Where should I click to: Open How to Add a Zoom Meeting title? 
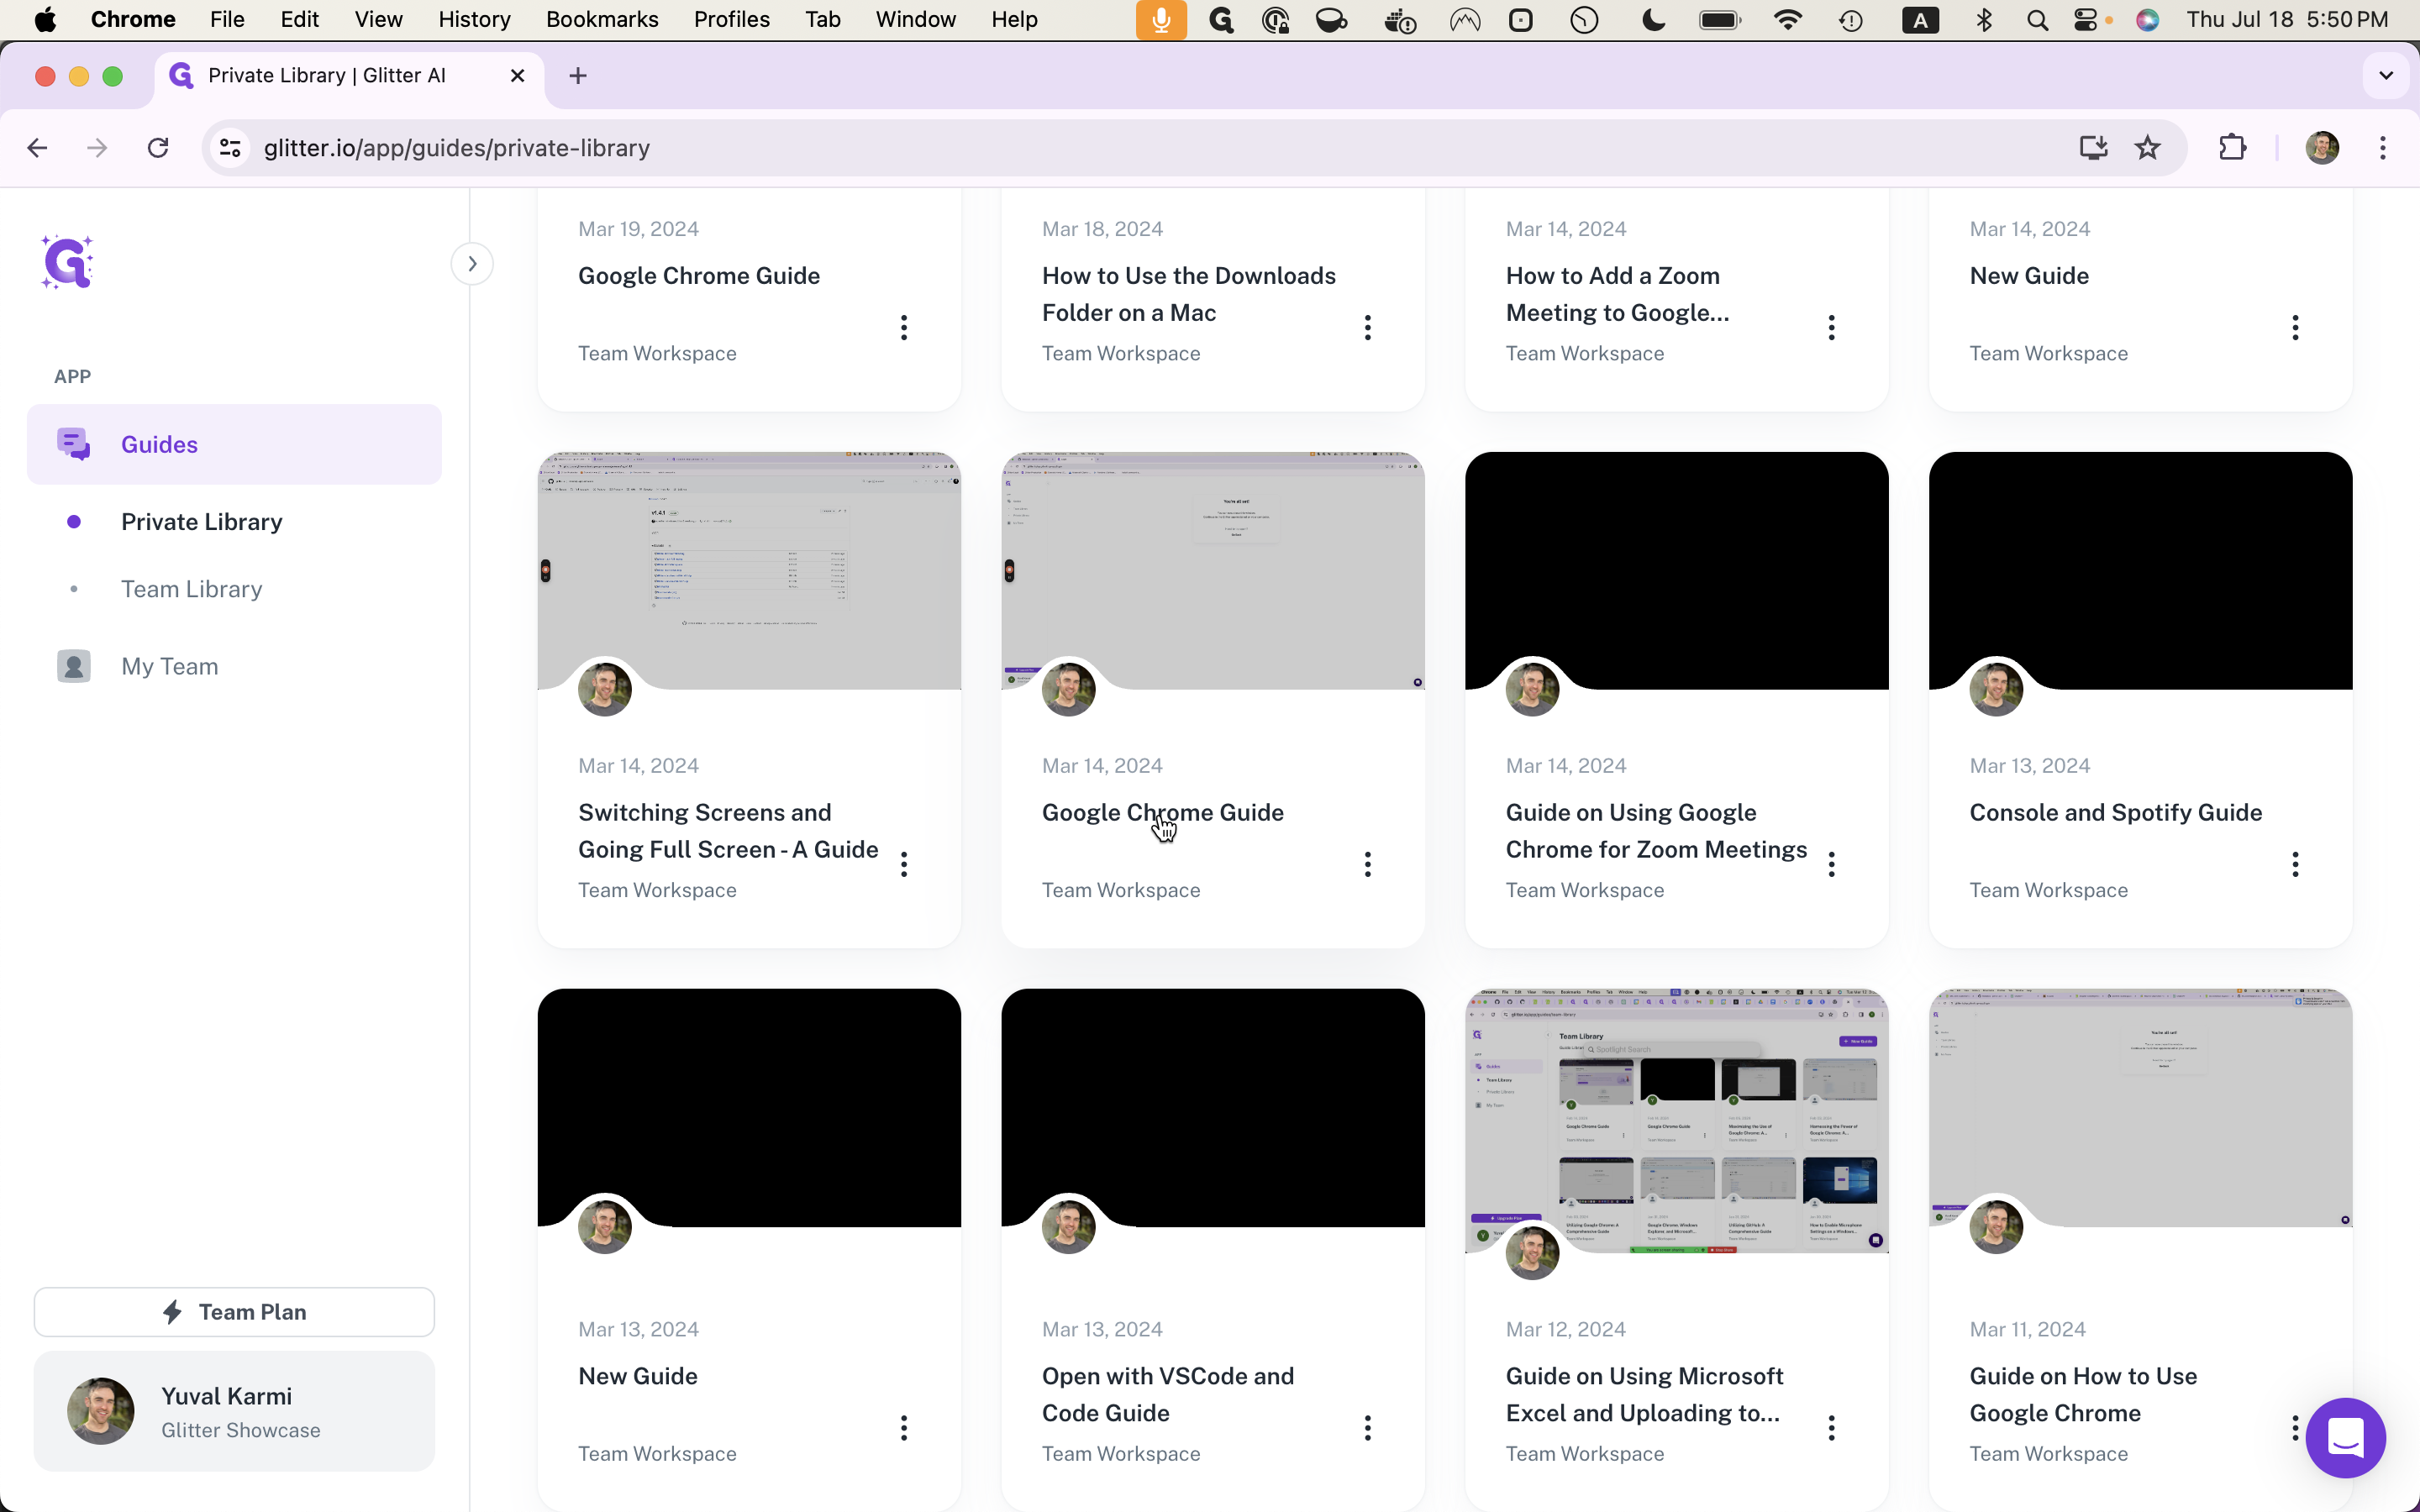point(1617,294)
